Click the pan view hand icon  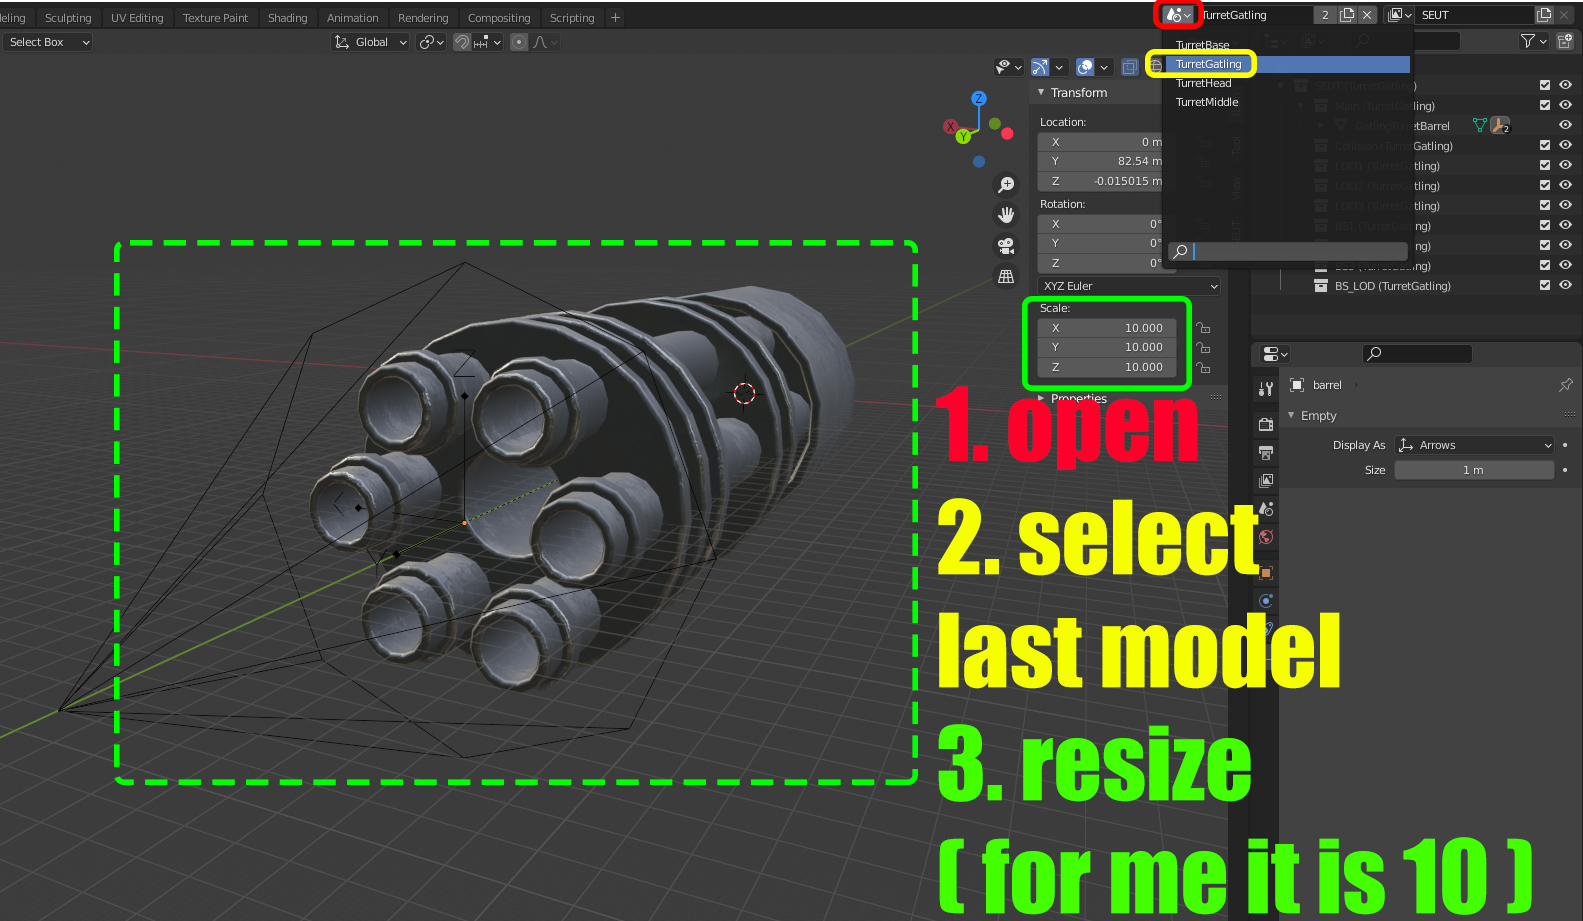(x=1006, y=215)
